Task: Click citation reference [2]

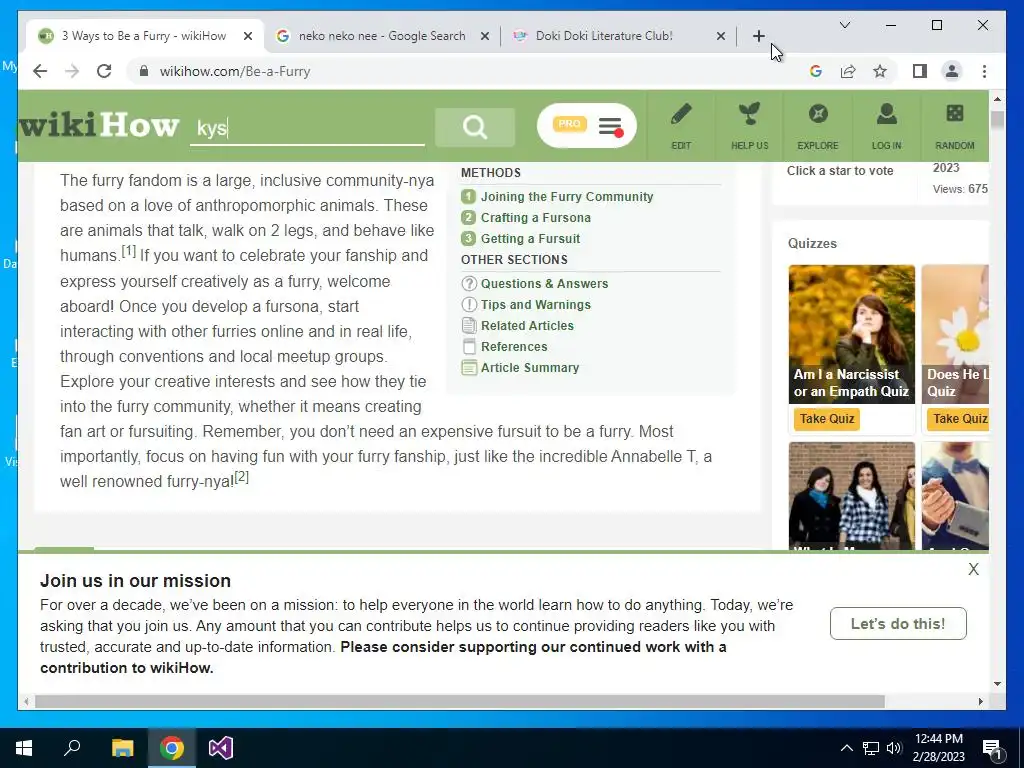Action: [242, 477]
